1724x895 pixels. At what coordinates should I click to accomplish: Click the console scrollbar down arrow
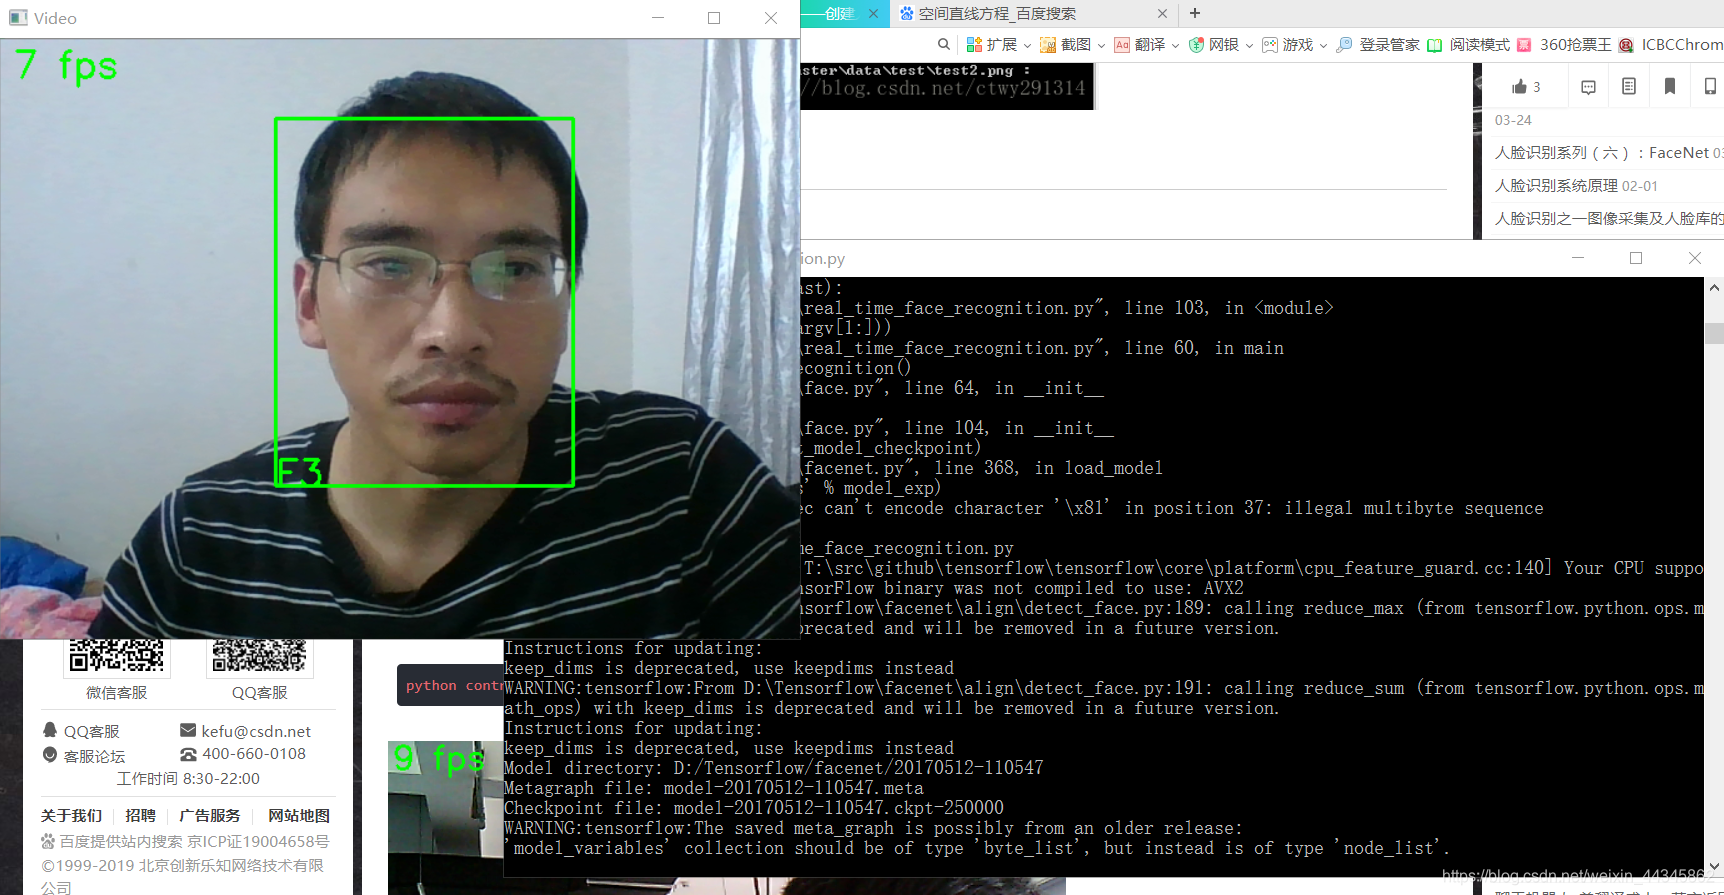click(x=1714, y=867)
